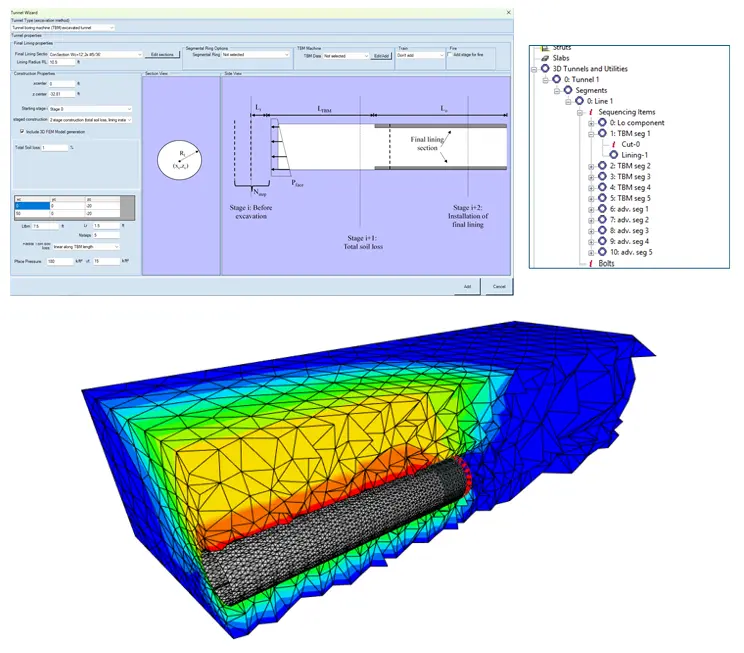
Task: Expand the 2: TBM seg 2 node
Action: [x=591, y=167]
